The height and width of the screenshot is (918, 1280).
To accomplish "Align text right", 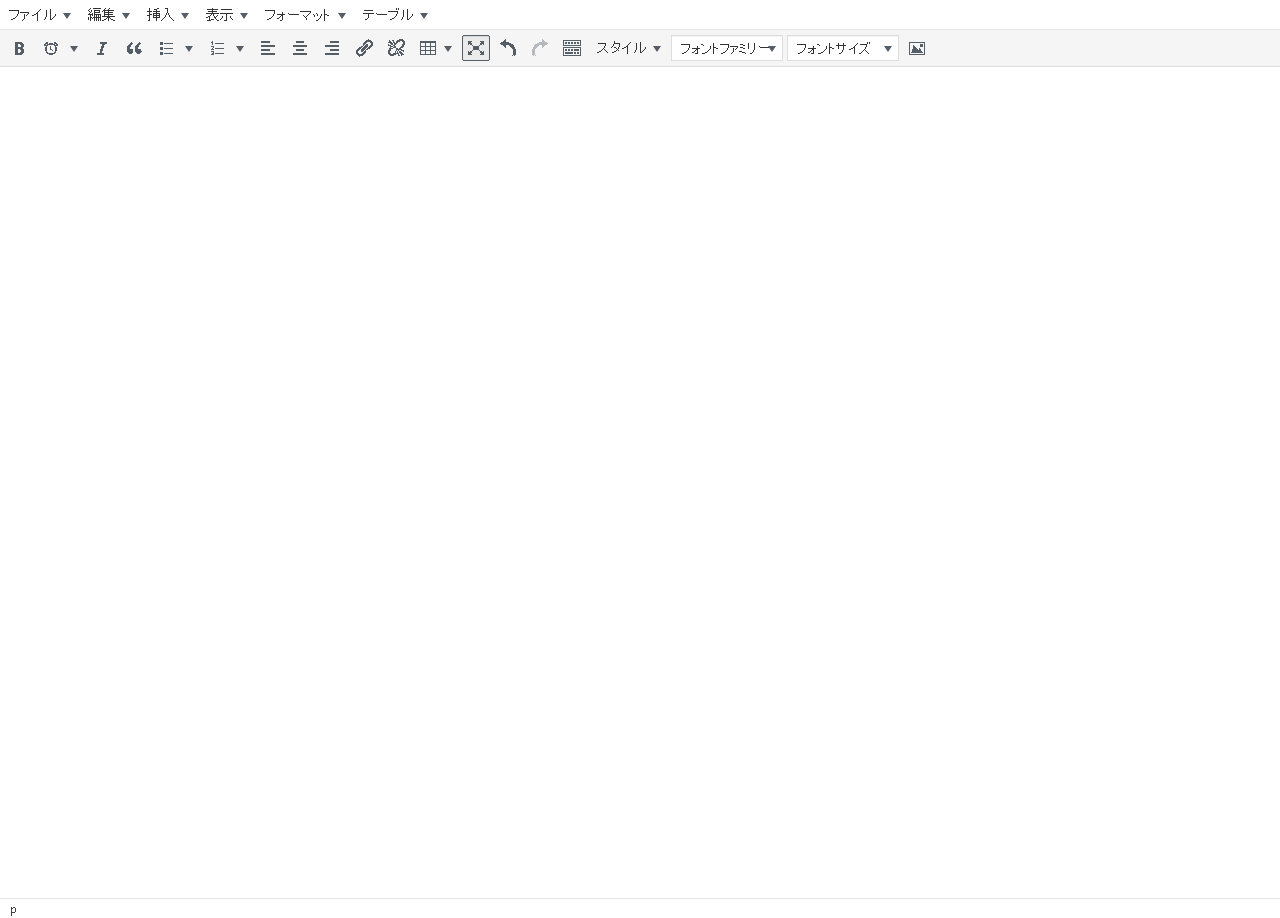I will point(332,48).
